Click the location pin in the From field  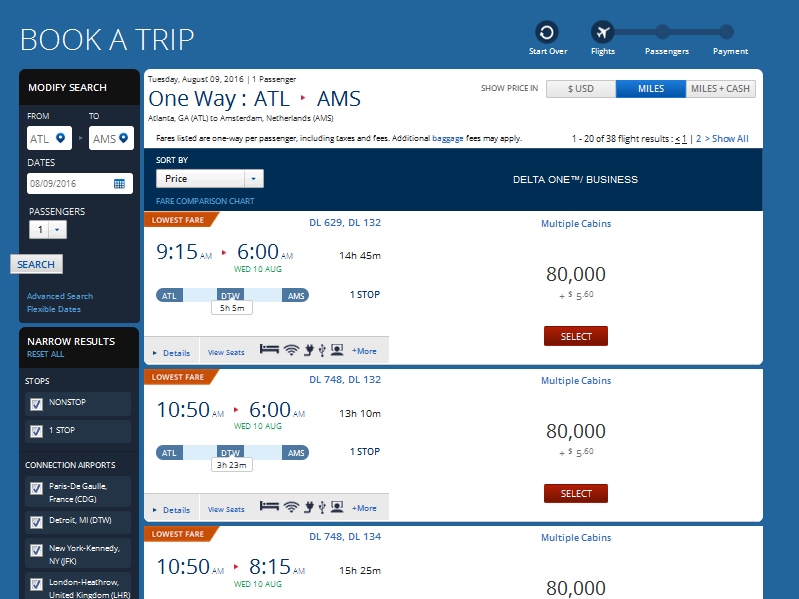pos(61,139)
